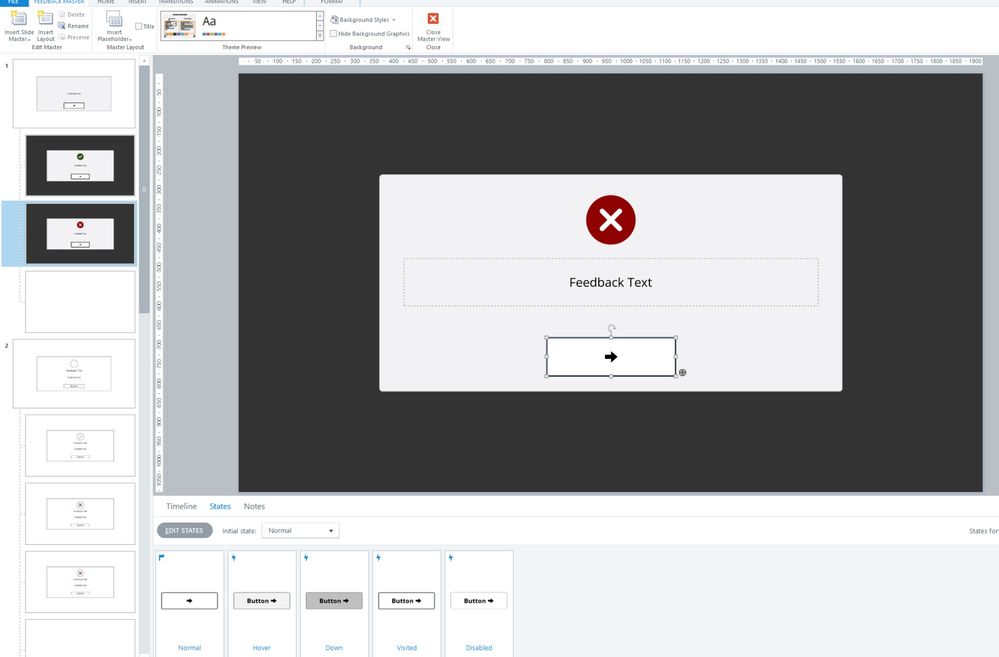Select the Disabled state thumbnail

coord(478,601)
